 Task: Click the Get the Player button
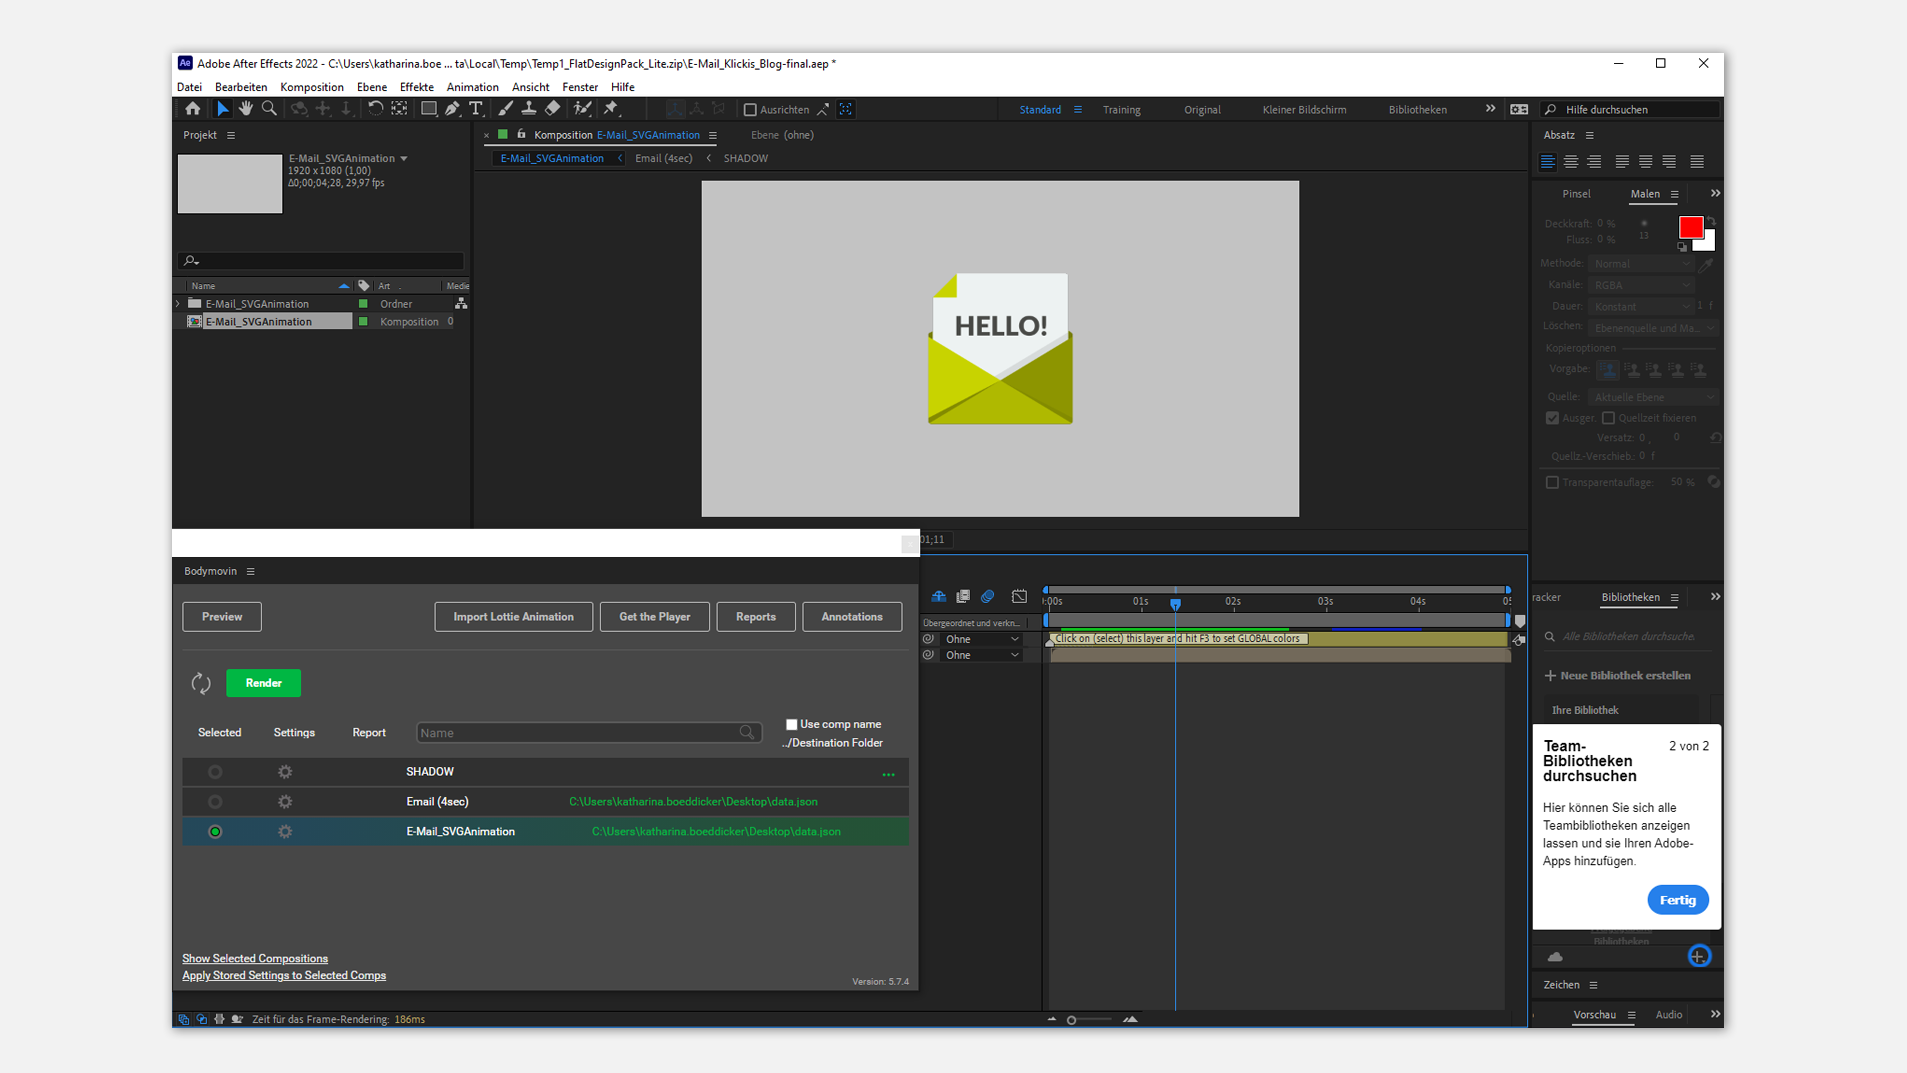click(x=654, y=617)
